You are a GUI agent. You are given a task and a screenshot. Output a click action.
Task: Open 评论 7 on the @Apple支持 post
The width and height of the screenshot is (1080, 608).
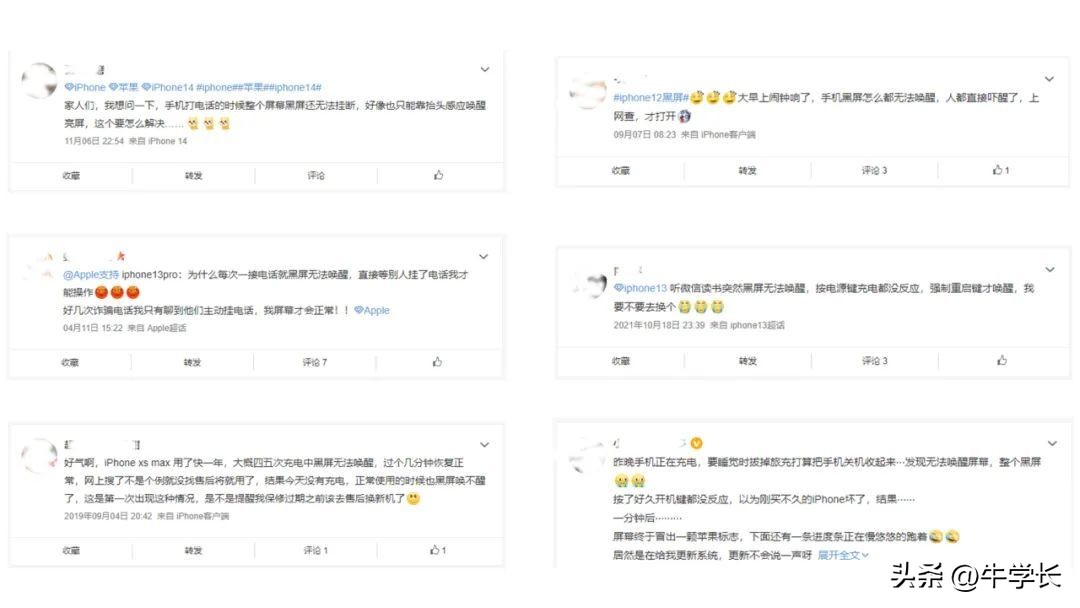[x=315, y=362]
